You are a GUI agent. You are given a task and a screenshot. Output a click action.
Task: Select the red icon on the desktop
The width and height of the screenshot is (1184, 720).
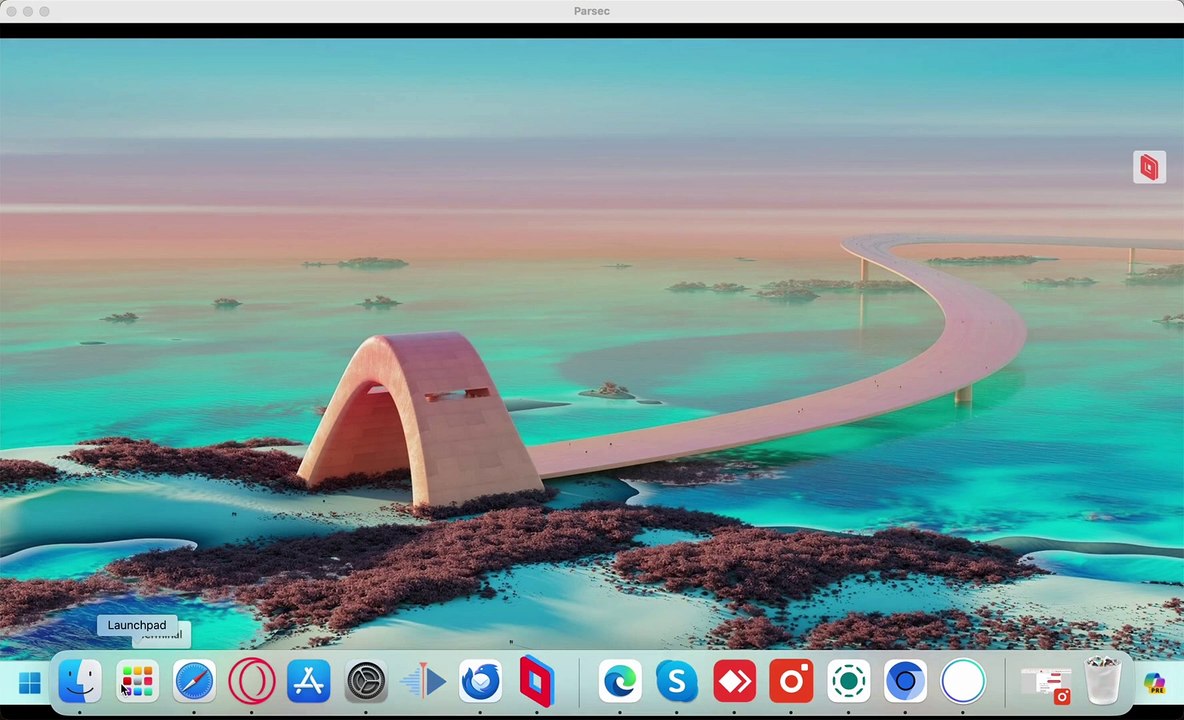click(x=1149, y=167)
